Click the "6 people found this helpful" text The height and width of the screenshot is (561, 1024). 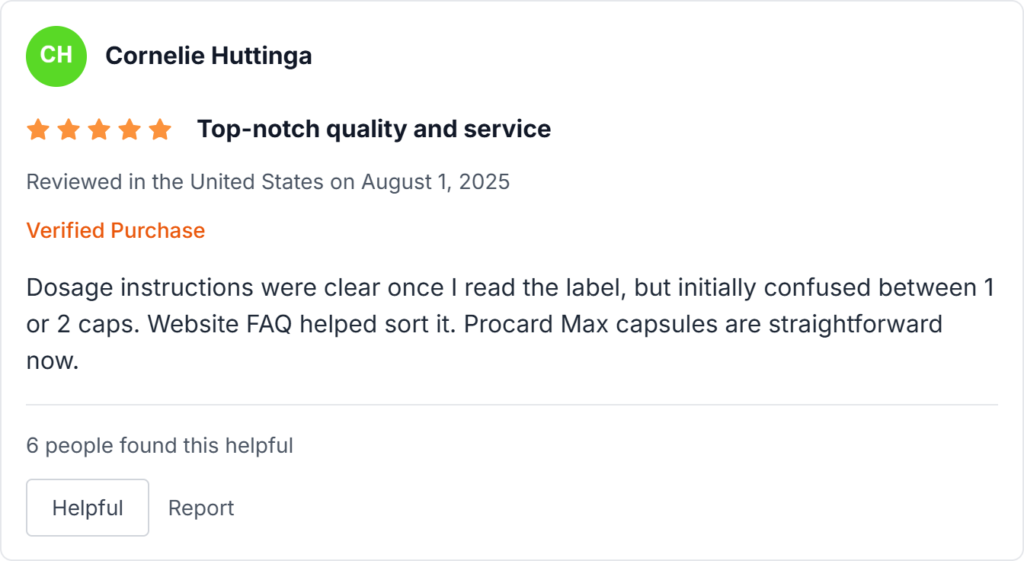pos(159,445)
